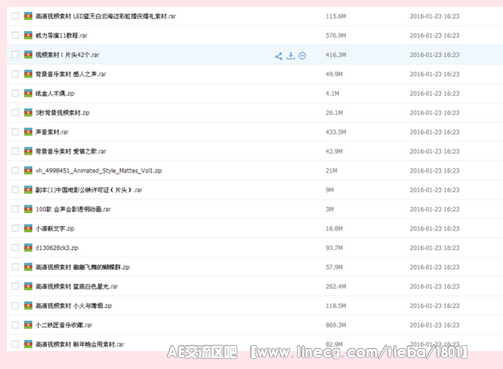Screen dimensions: 503x369
Task: Check the box for 5秒背景视频素材.zip
Action: click(x=15, y=113)
